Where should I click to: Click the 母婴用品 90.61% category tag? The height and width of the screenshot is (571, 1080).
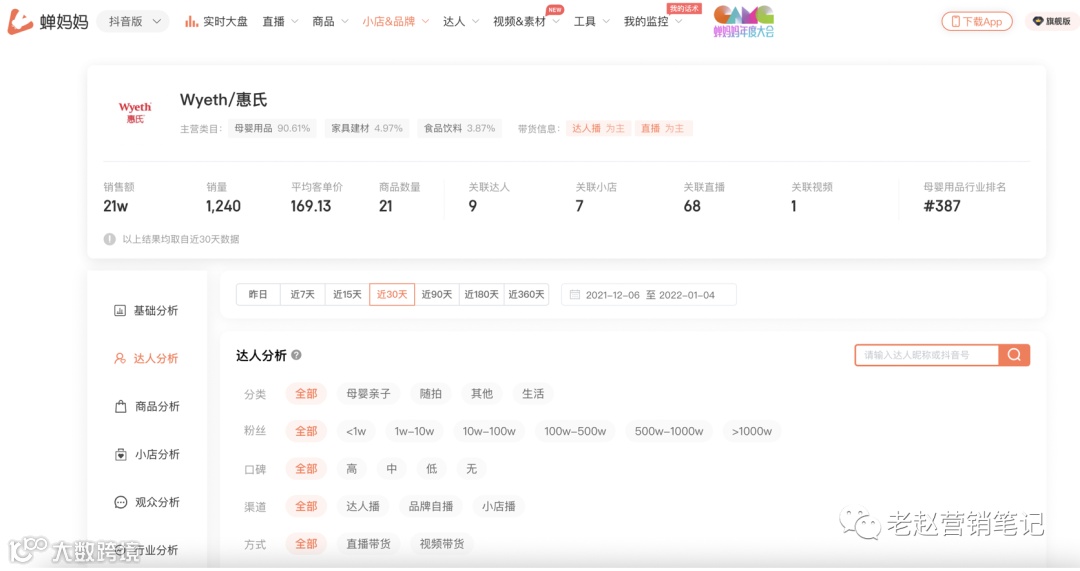click(x=272, y=128)
